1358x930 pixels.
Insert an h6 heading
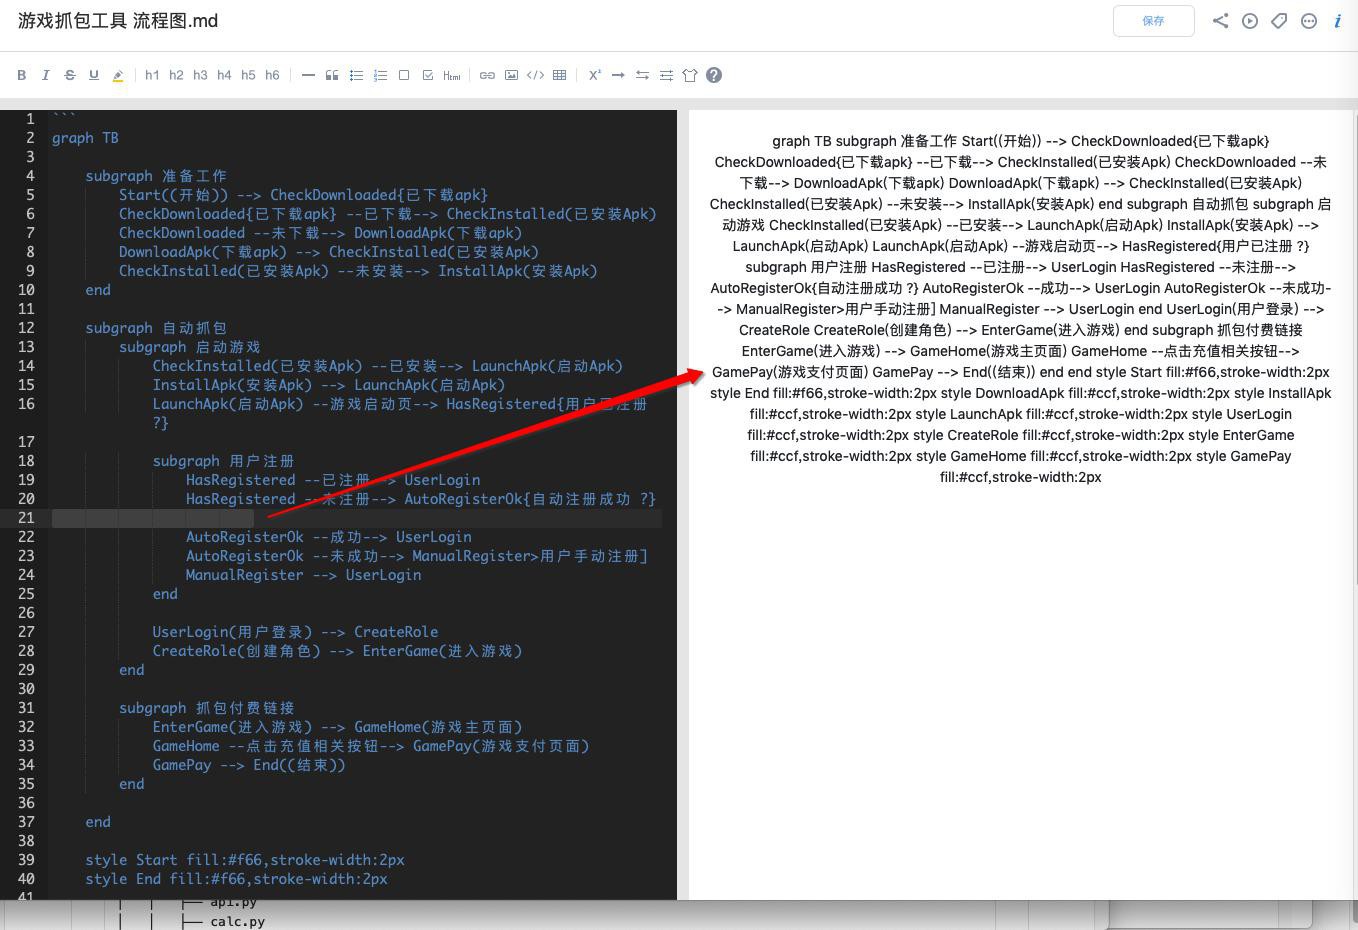coord(272,75)
